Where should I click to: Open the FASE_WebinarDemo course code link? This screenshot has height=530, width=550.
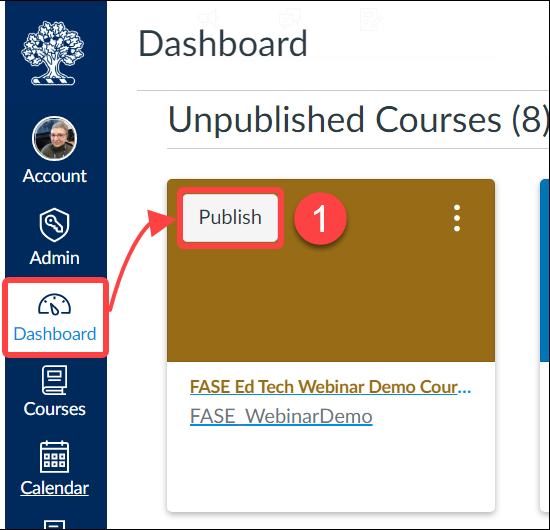click(281, 416)
